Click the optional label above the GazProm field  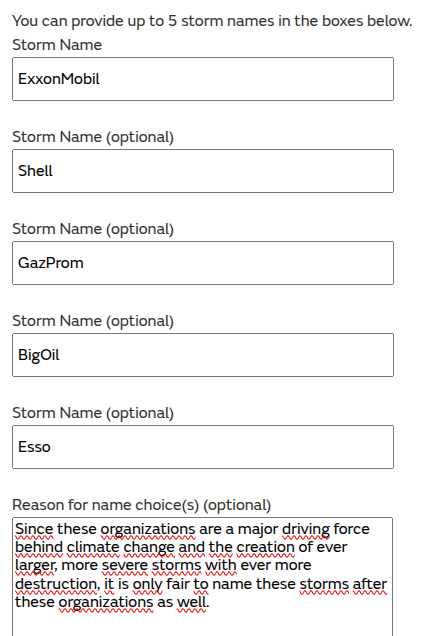pos(93,229)
